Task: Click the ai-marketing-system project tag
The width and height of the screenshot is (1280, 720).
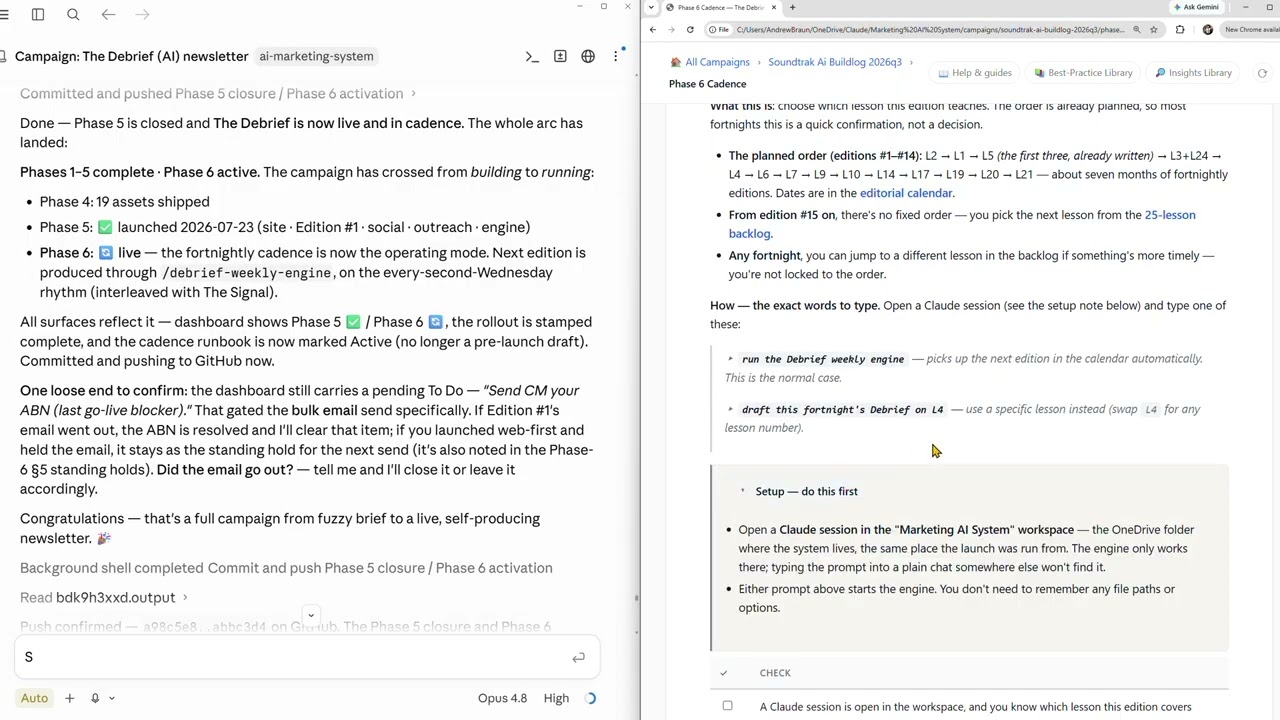Action: pyautogui.click(x=316, y=57)
